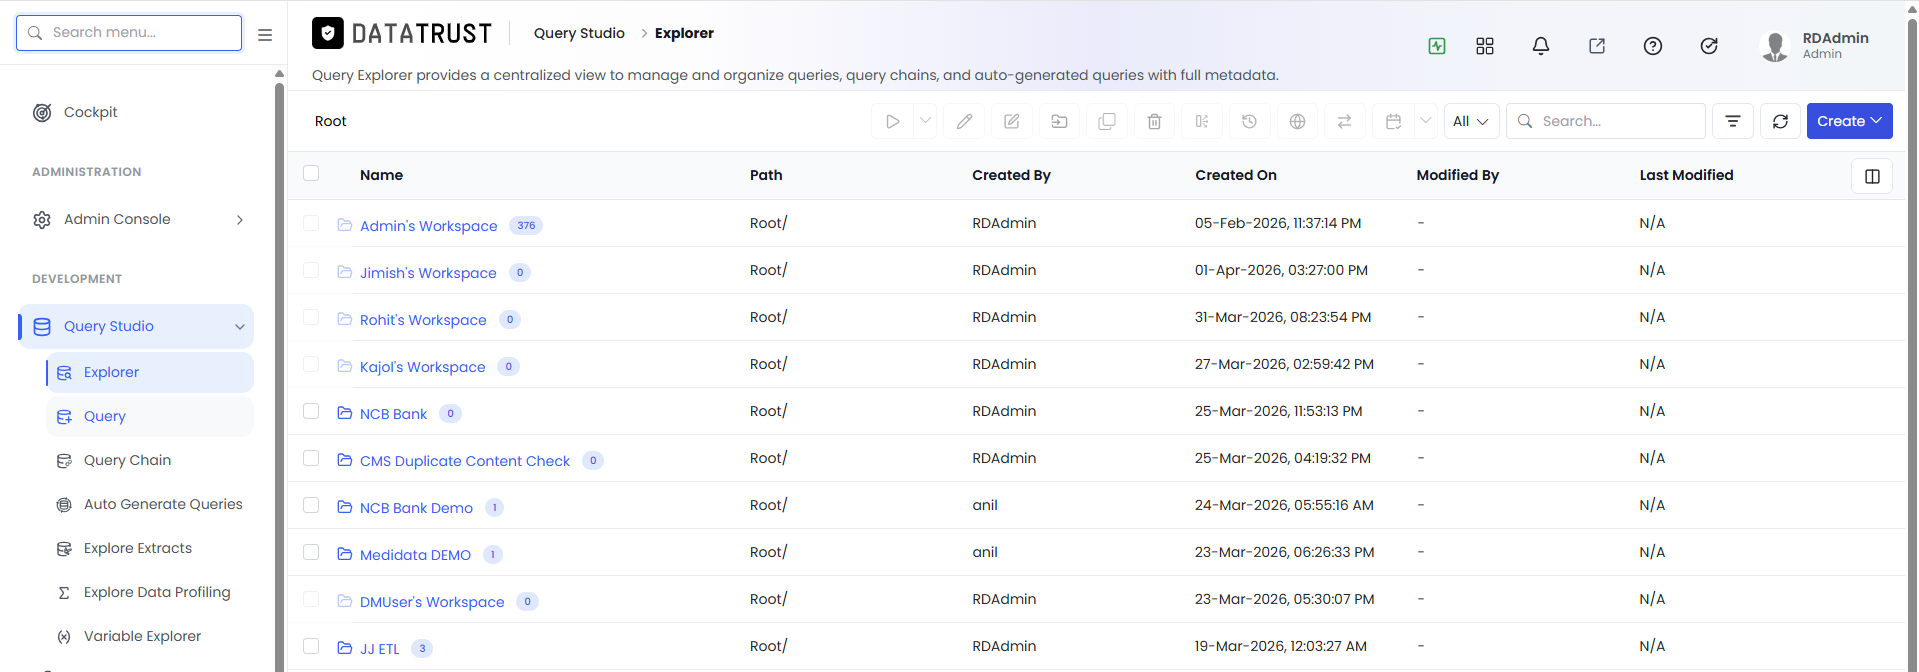Screen dimensions: 1919x672
Task: Click the filter lines icon
Action: [1733, 121]
